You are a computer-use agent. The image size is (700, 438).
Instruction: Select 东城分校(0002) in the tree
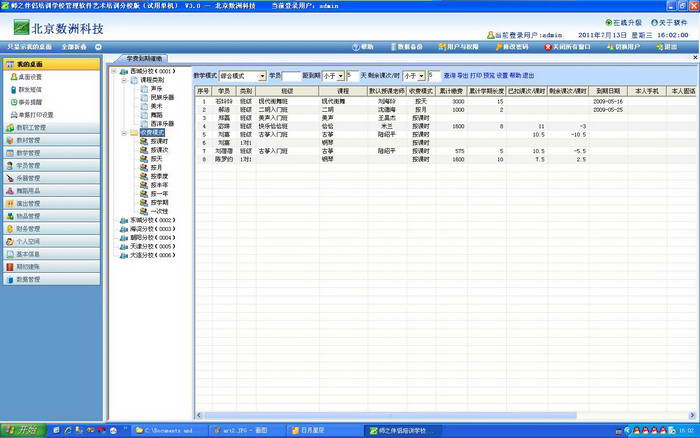[152, 220]
